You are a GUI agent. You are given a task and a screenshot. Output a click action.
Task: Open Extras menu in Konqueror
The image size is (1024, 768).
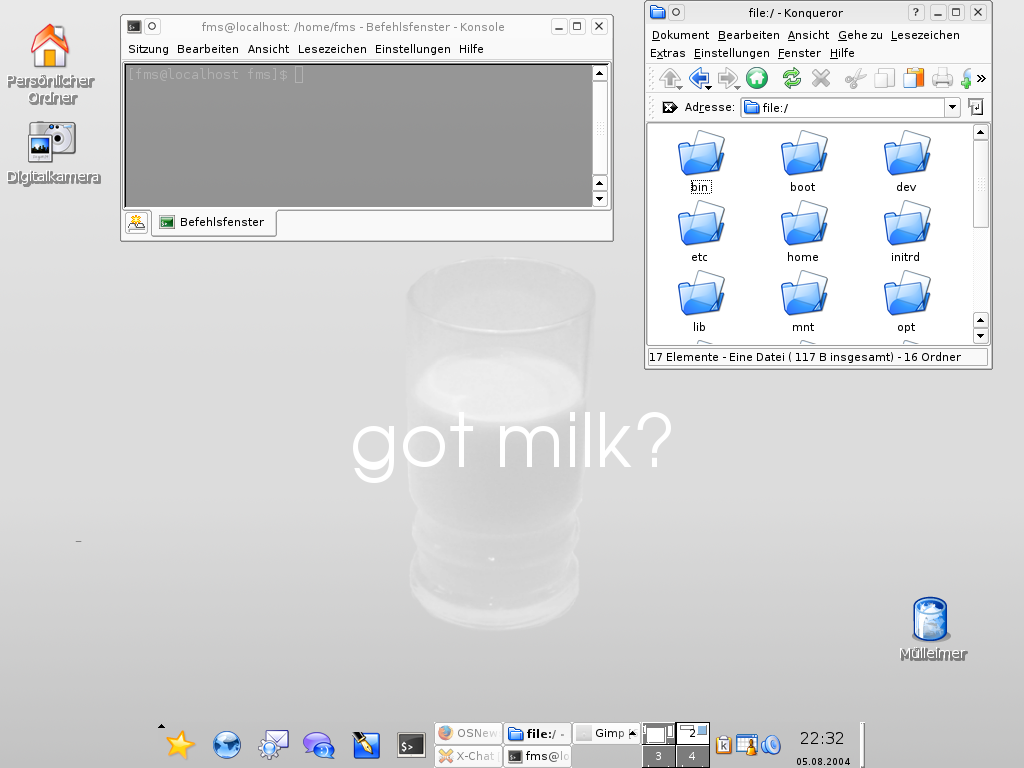pyautogui.click(x=667, y=54)
